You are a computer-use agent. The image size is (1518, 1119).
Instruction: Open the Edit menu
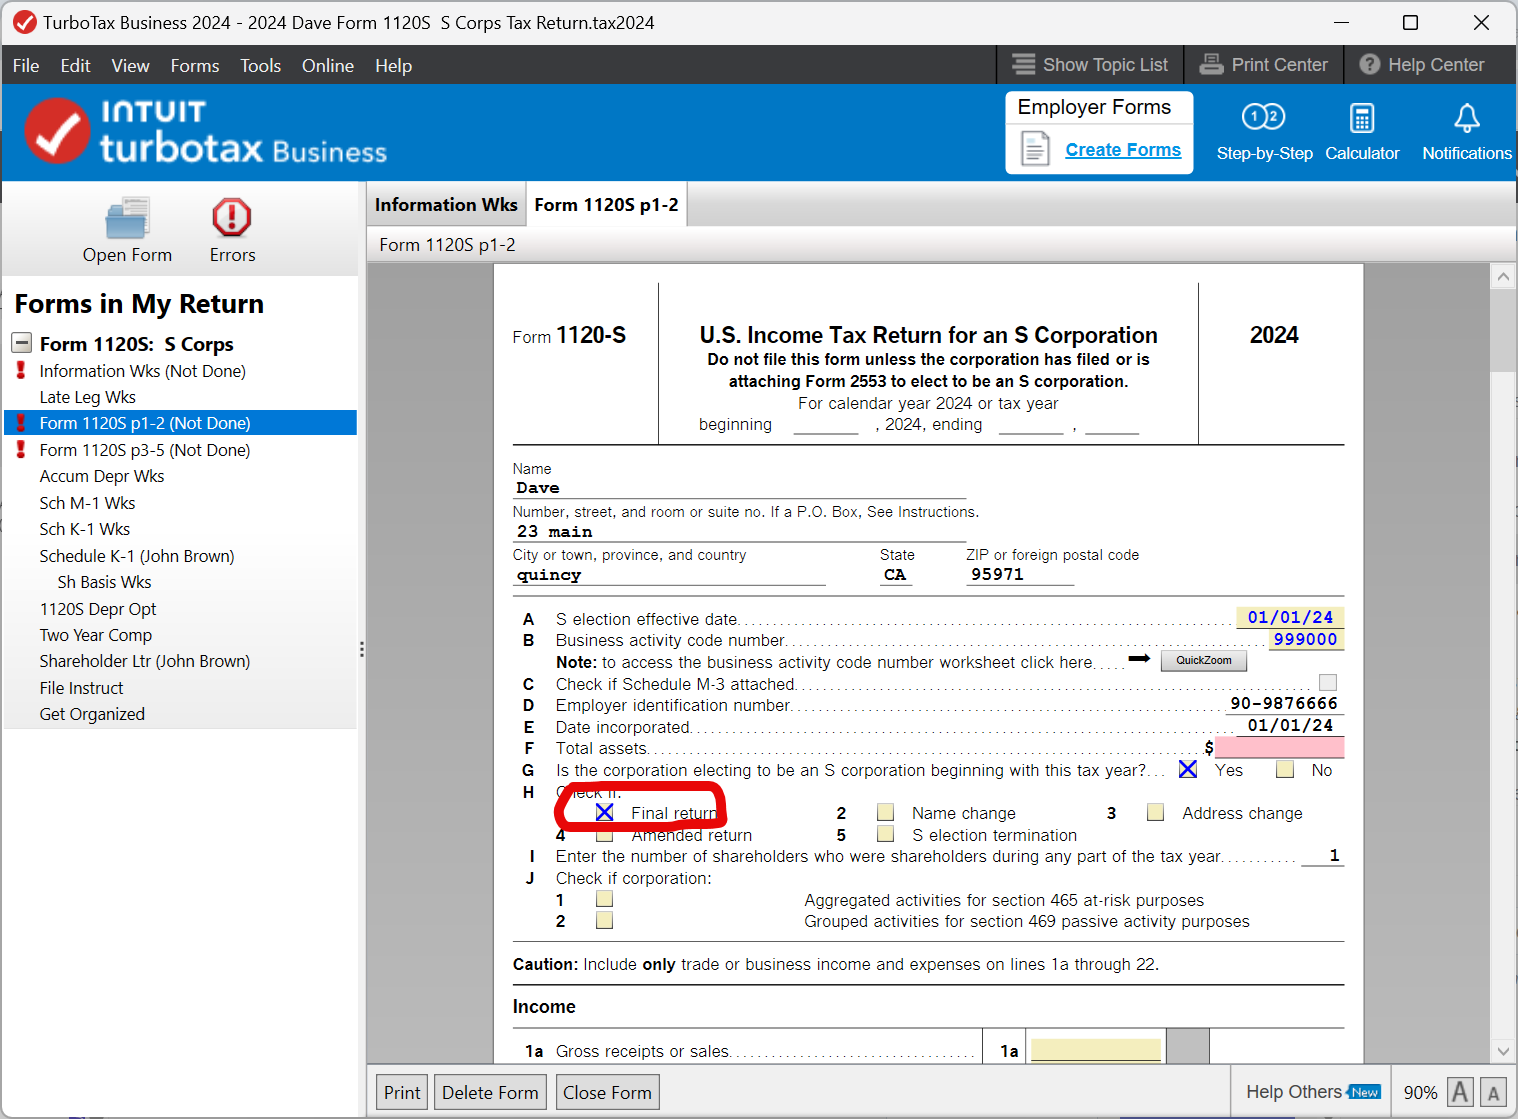point(75,65)
